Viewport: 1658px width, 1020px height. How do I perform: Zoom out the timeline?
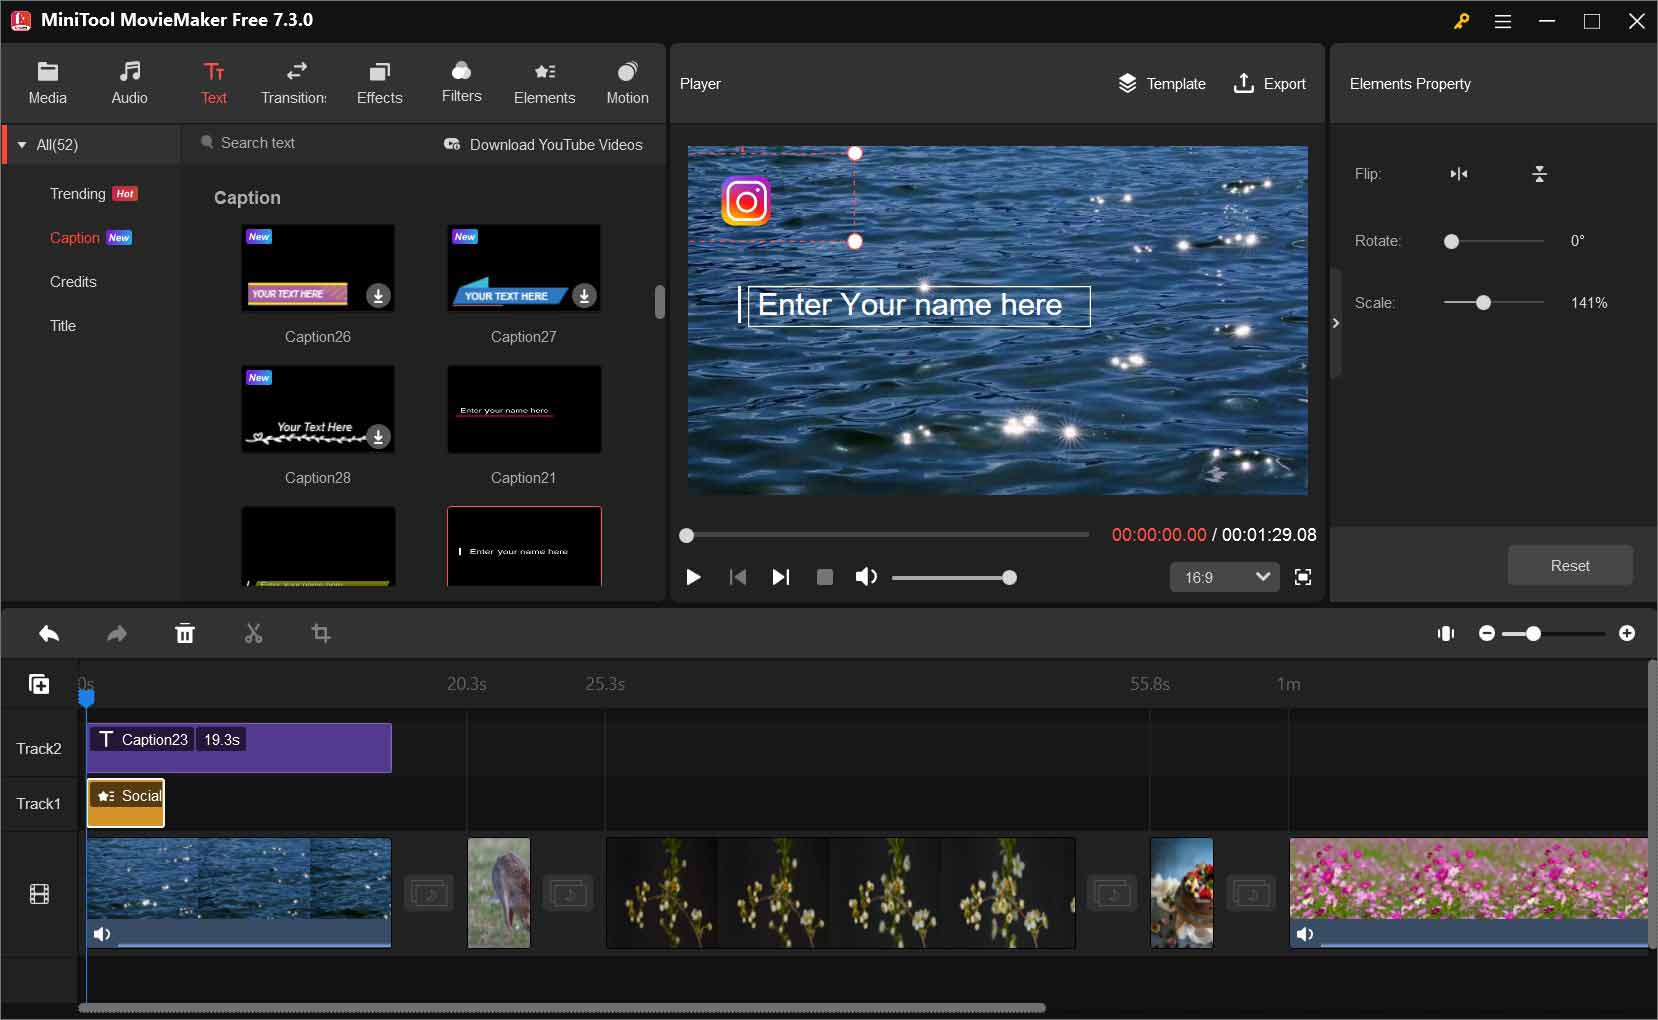[1487, 633]
